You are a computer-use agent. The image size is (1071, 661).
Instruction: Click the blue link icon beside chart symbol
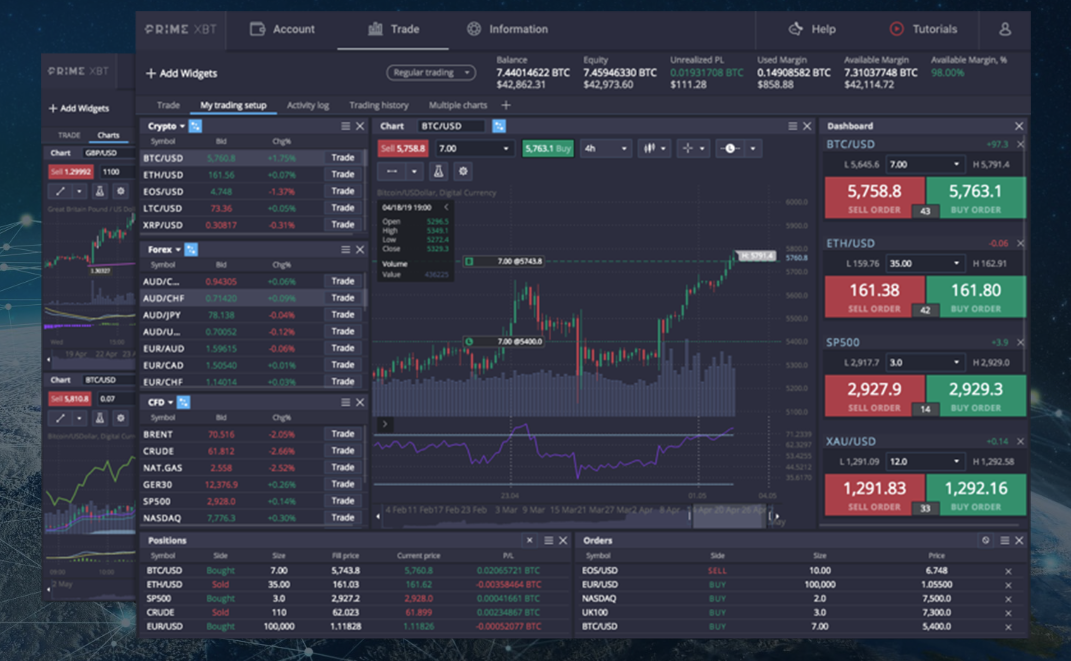499,126
